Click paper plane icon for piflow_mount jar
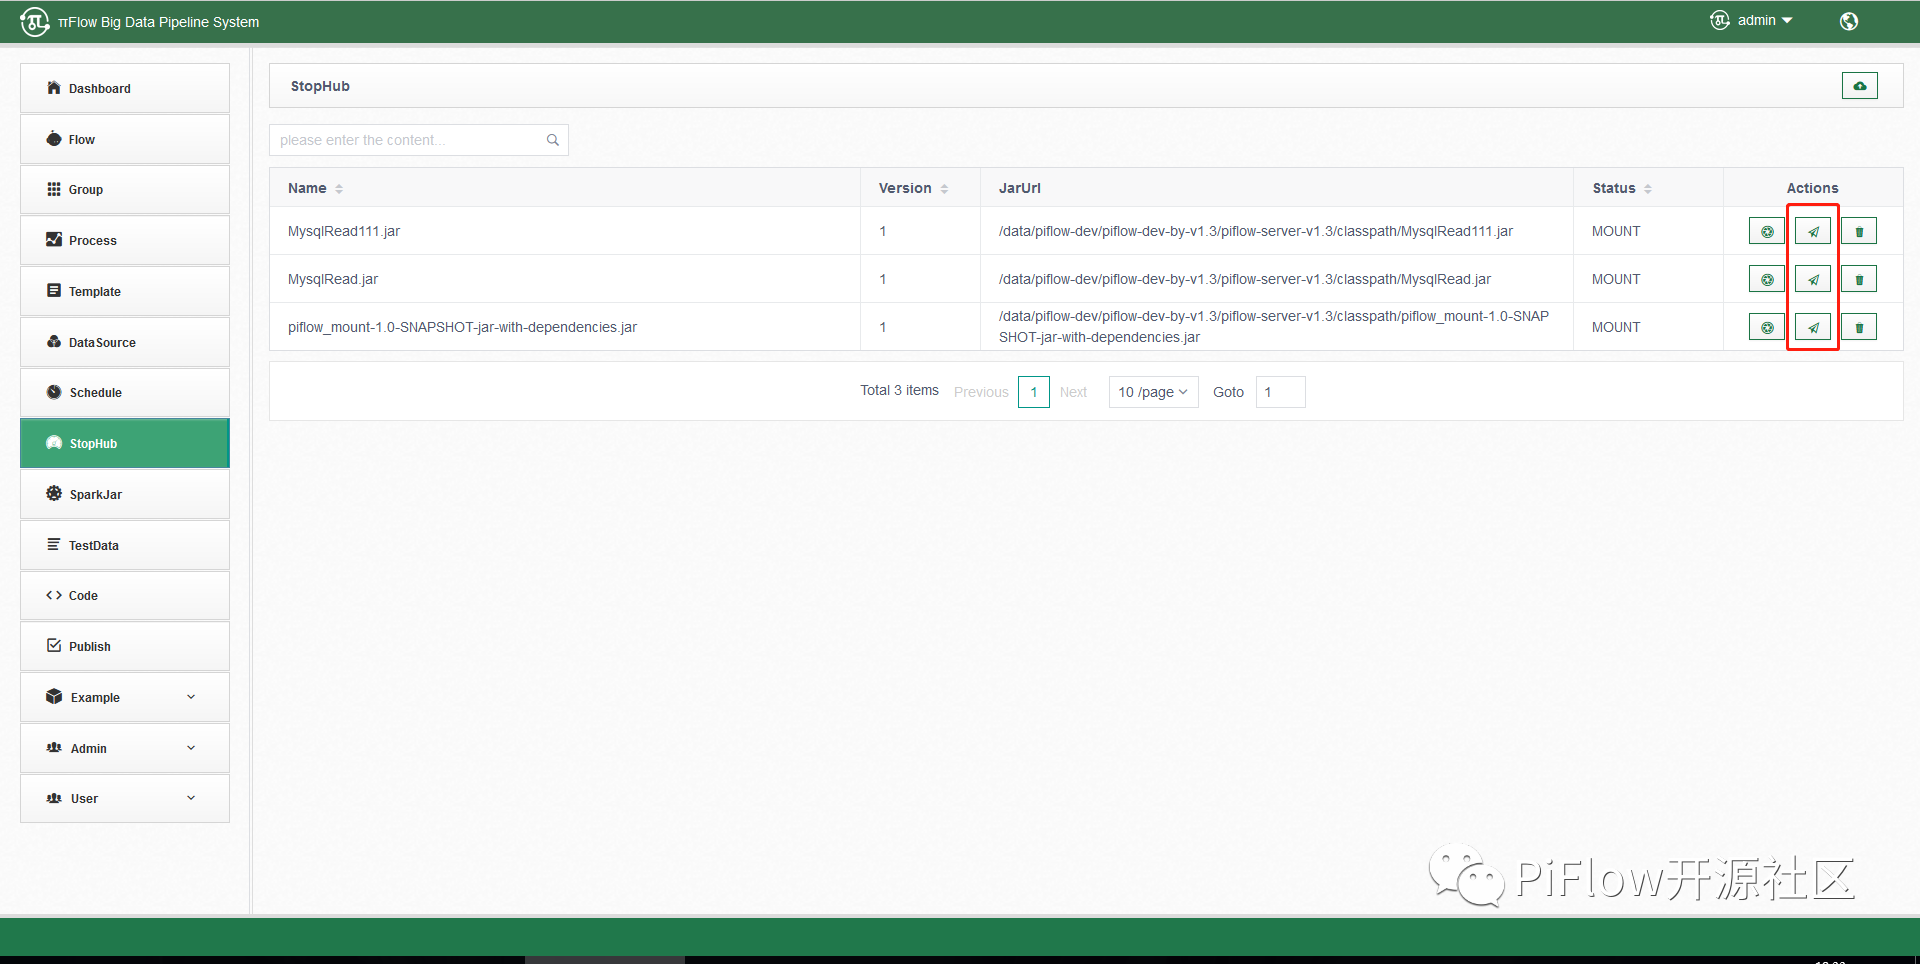Screen dimensions: 1920x964 tap(1812, 327)
